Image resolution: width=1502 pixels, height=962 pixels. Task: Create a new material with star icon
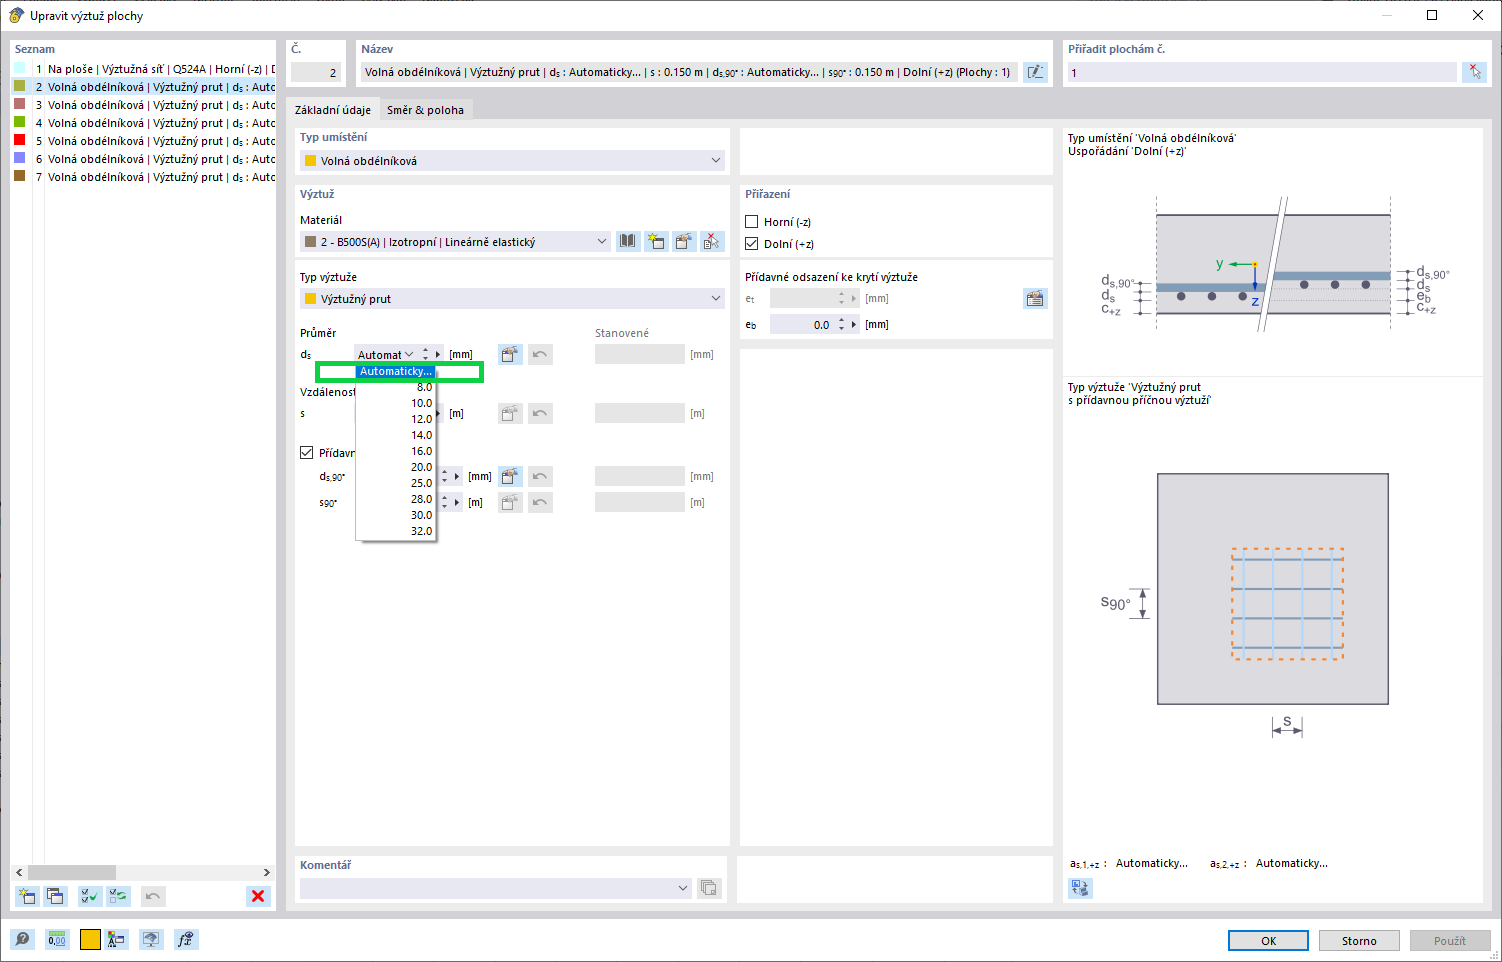point(656,241)
